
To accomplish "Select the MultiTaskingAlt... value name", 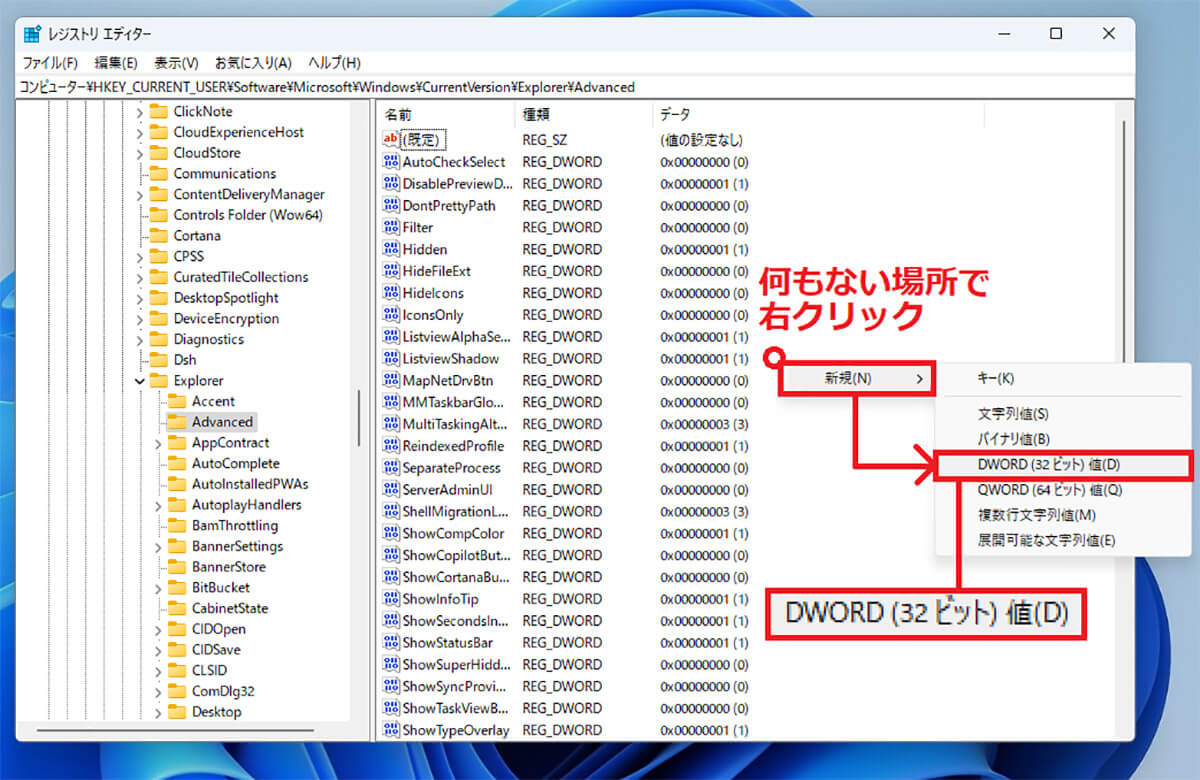I will pyautogui.click(x=456, y=424).
